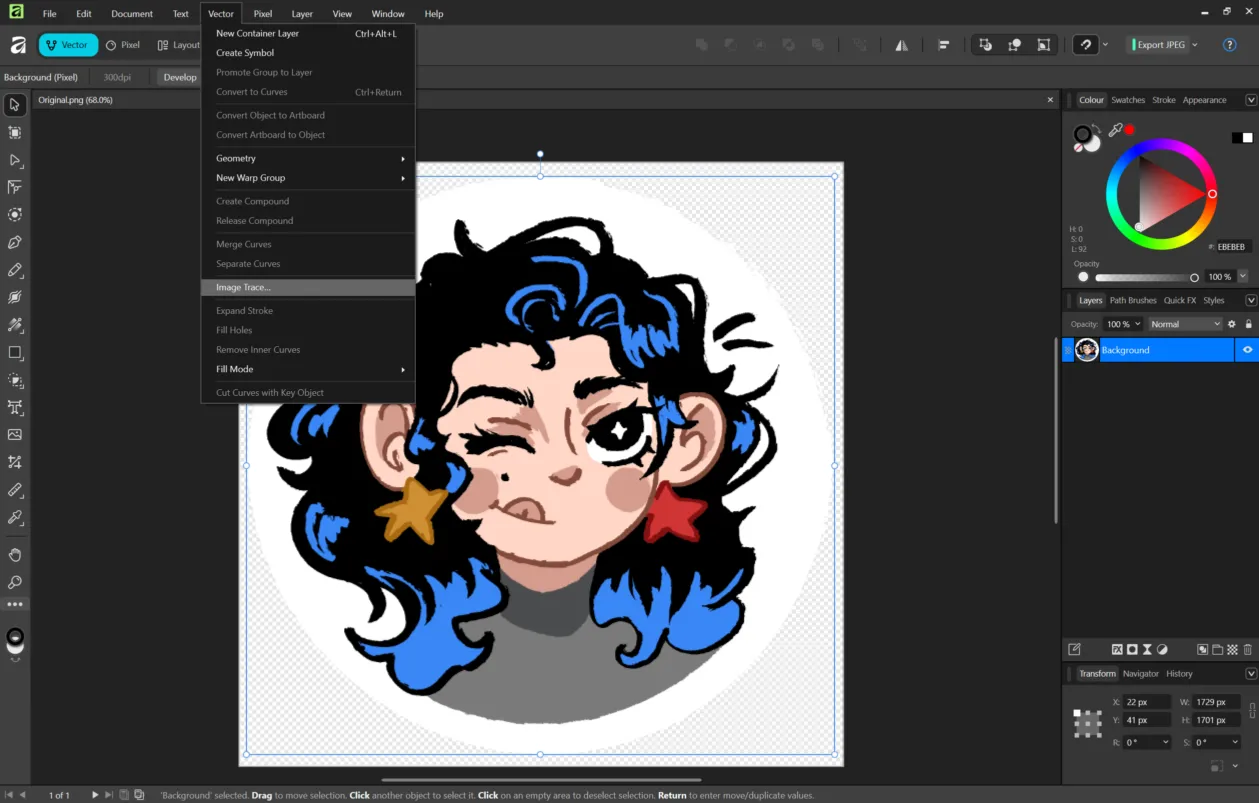Click the Develop button in the toolbar
This screenshot has height=803, width=1259.
(x=180, y=76)
